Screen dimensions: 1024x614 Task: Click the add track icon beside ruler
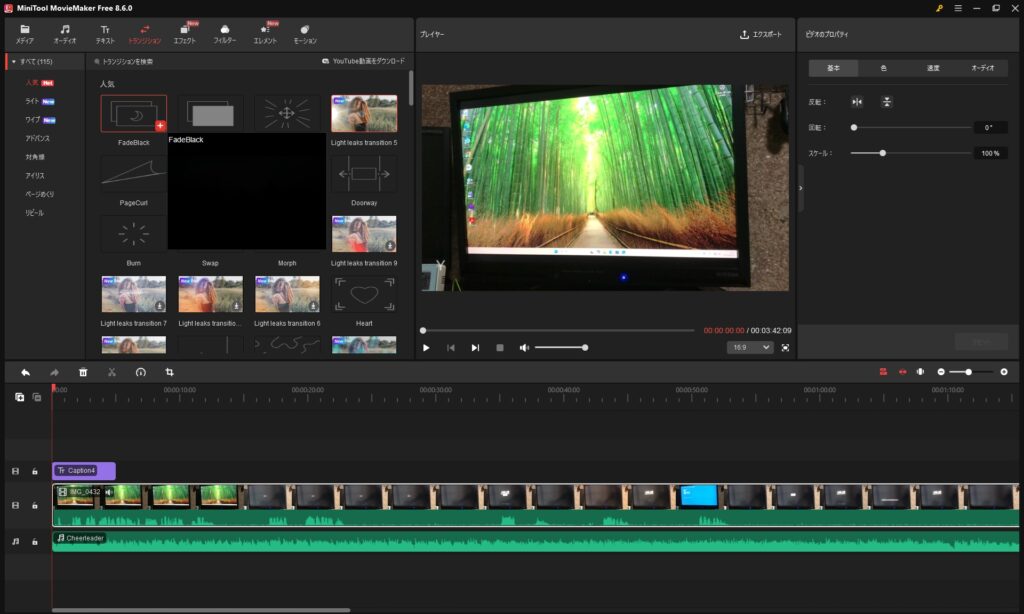[x=20, y=397]
